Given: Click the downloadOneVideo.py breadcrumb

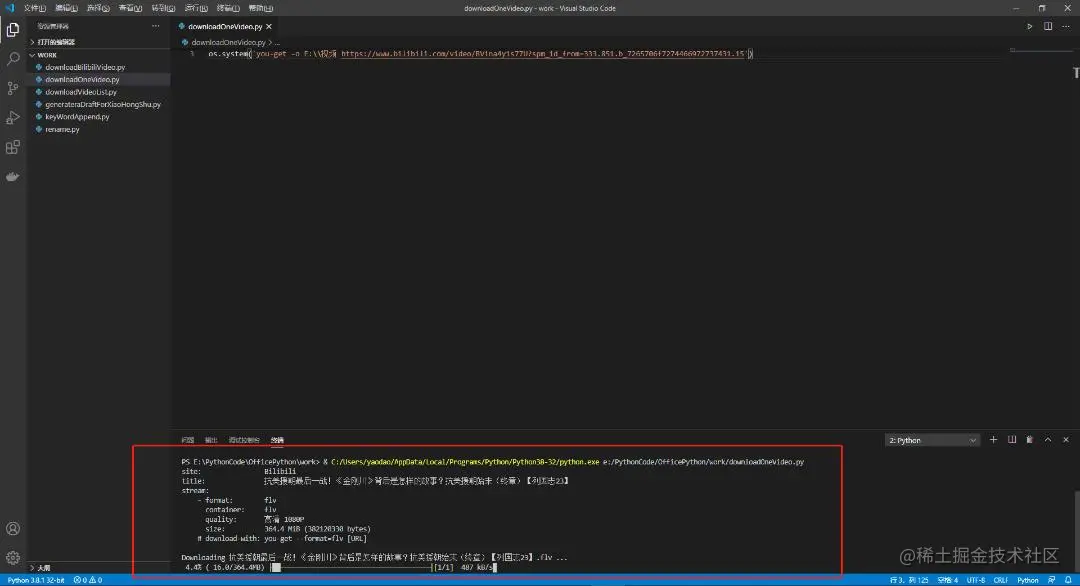Looking at the screenshot, I should tap(228, 43).
